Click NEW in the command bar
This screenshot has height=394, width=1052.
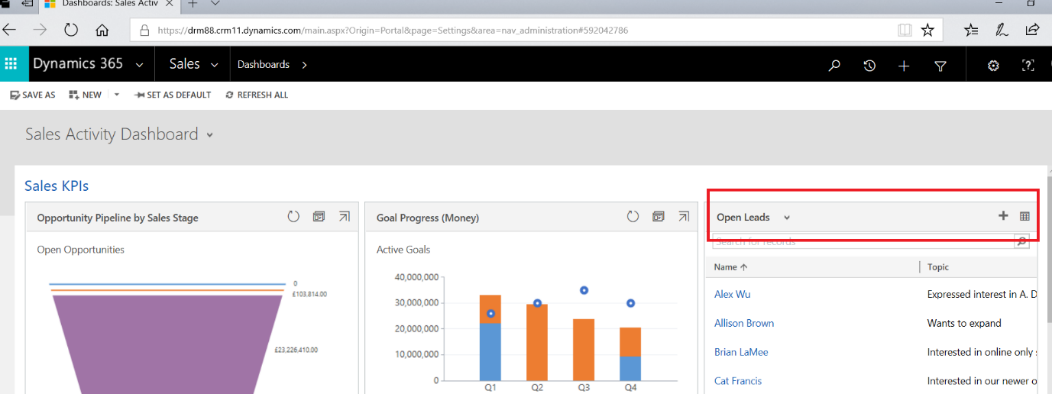click(85, 95)
